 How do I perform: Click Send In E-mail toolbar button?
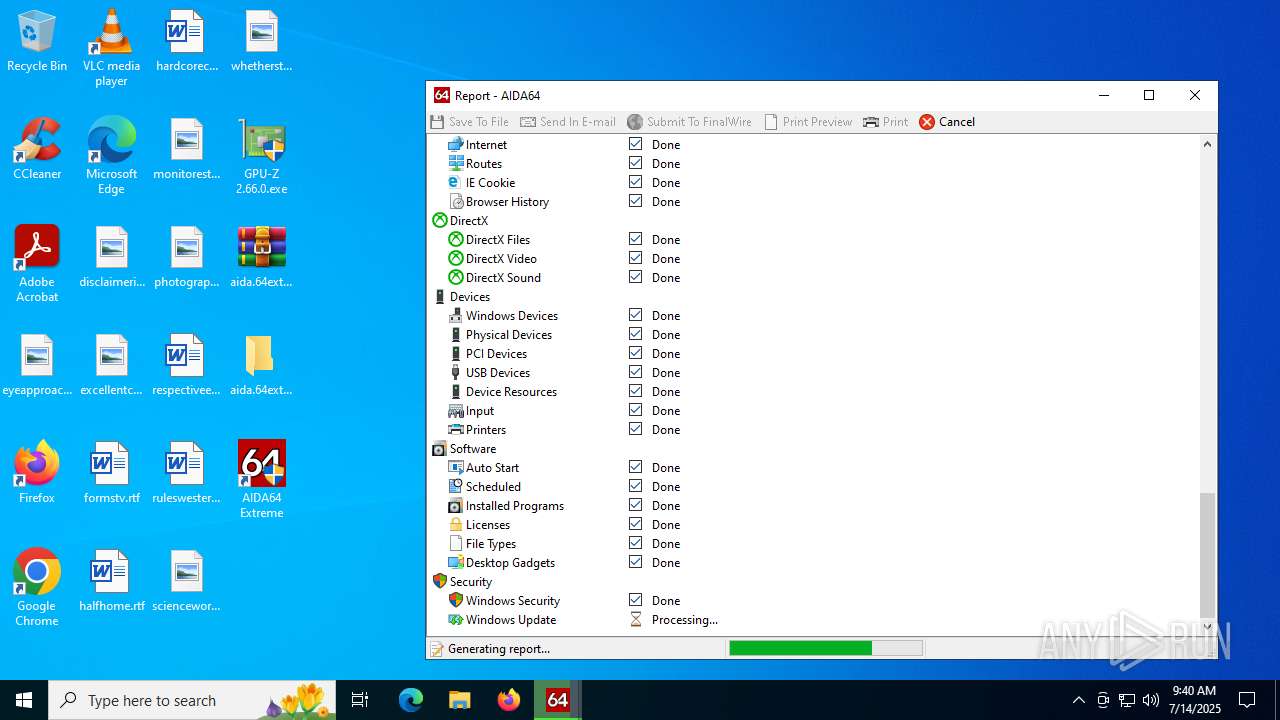click(568, 122)
